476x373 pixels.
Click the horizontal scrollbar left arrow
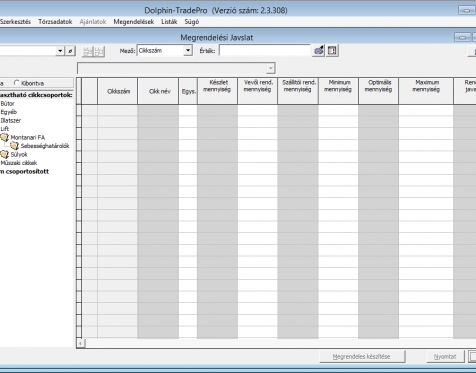point(80,343)
